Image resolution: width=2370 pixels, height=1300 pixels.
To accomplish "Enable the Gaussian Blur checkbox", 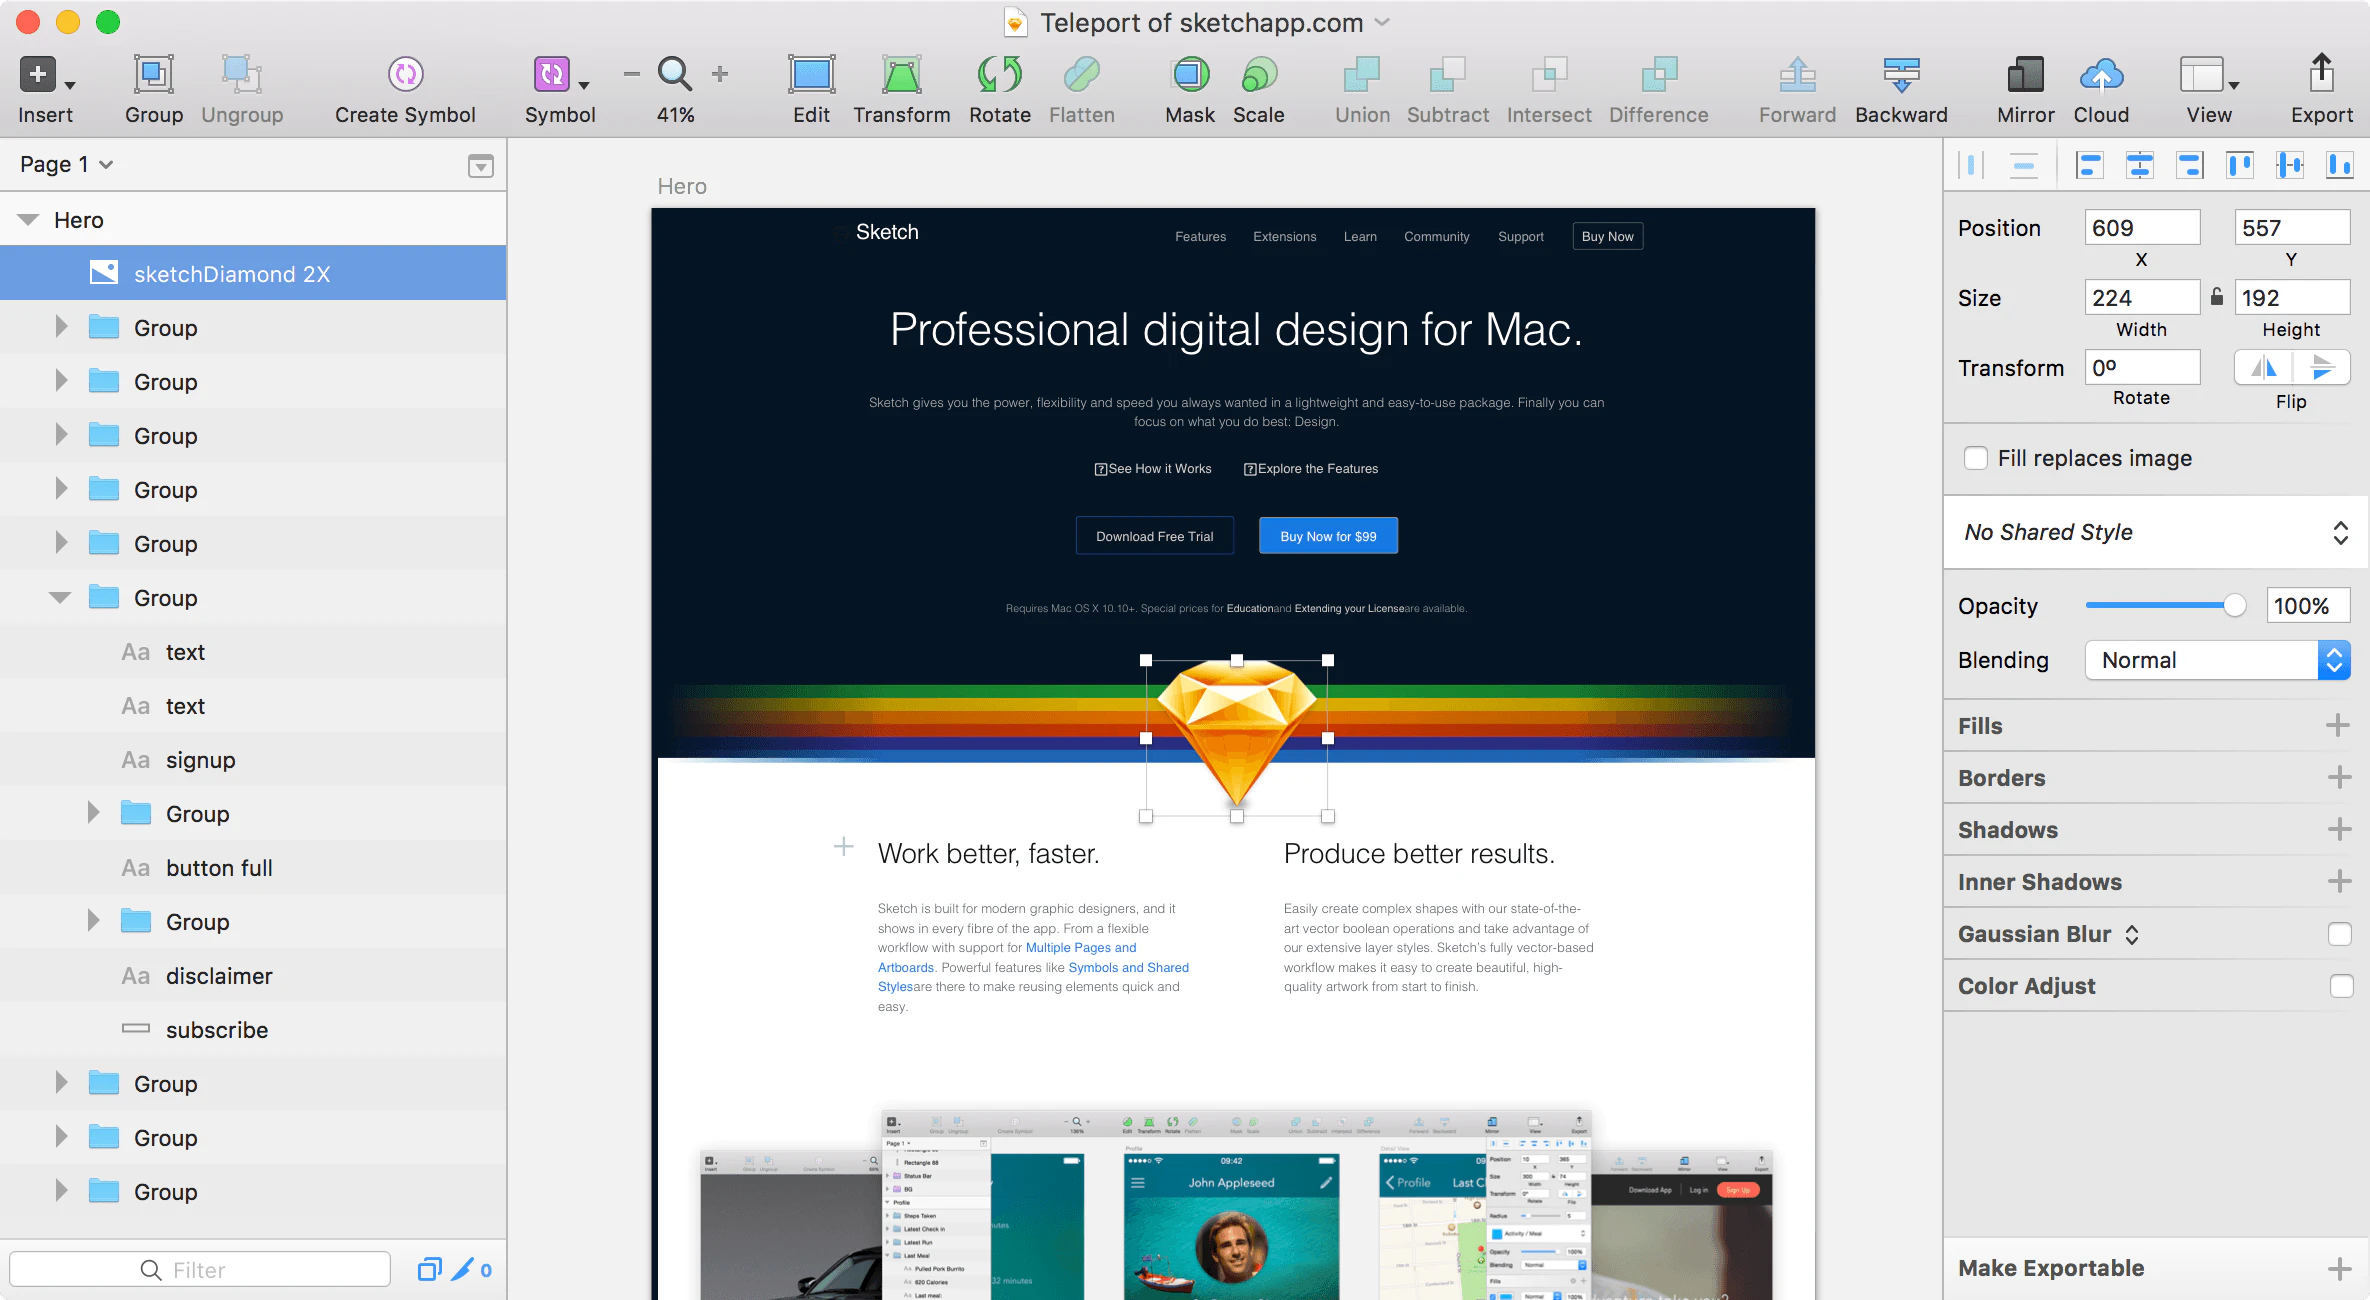I will point(2339,934).
